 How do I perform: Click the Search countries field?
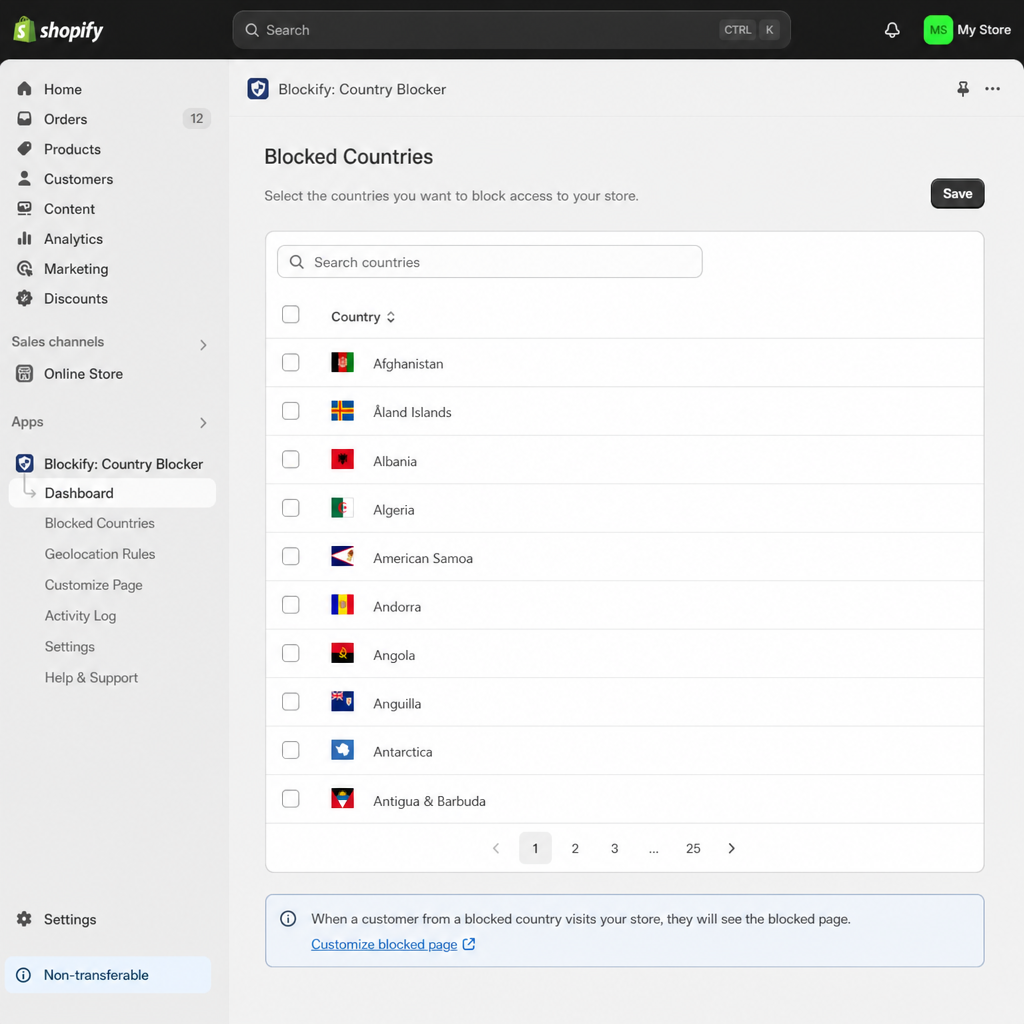coord(490,262)
